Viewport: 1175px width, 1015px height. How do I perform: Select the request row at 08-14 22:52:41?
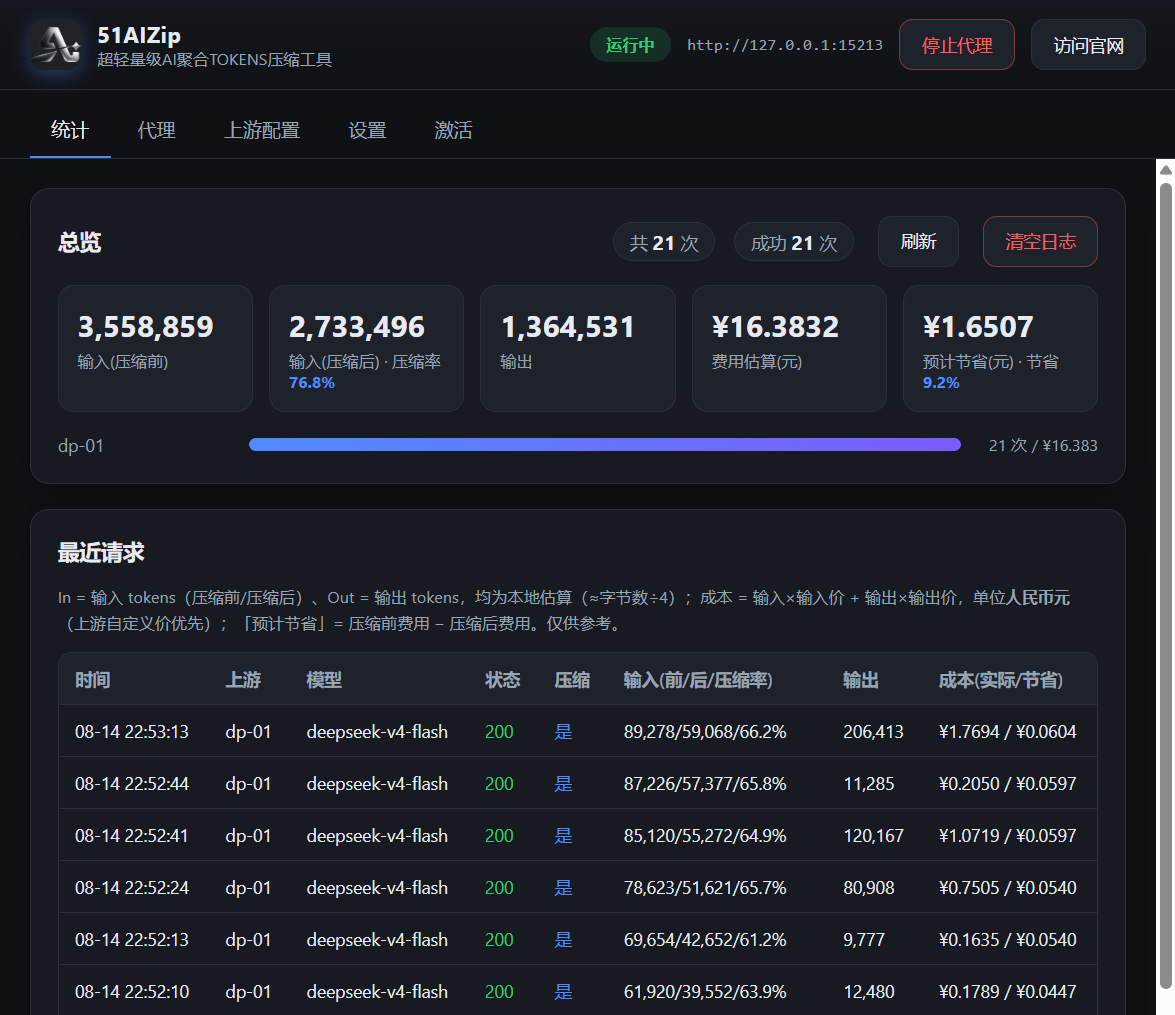[578, 835]
